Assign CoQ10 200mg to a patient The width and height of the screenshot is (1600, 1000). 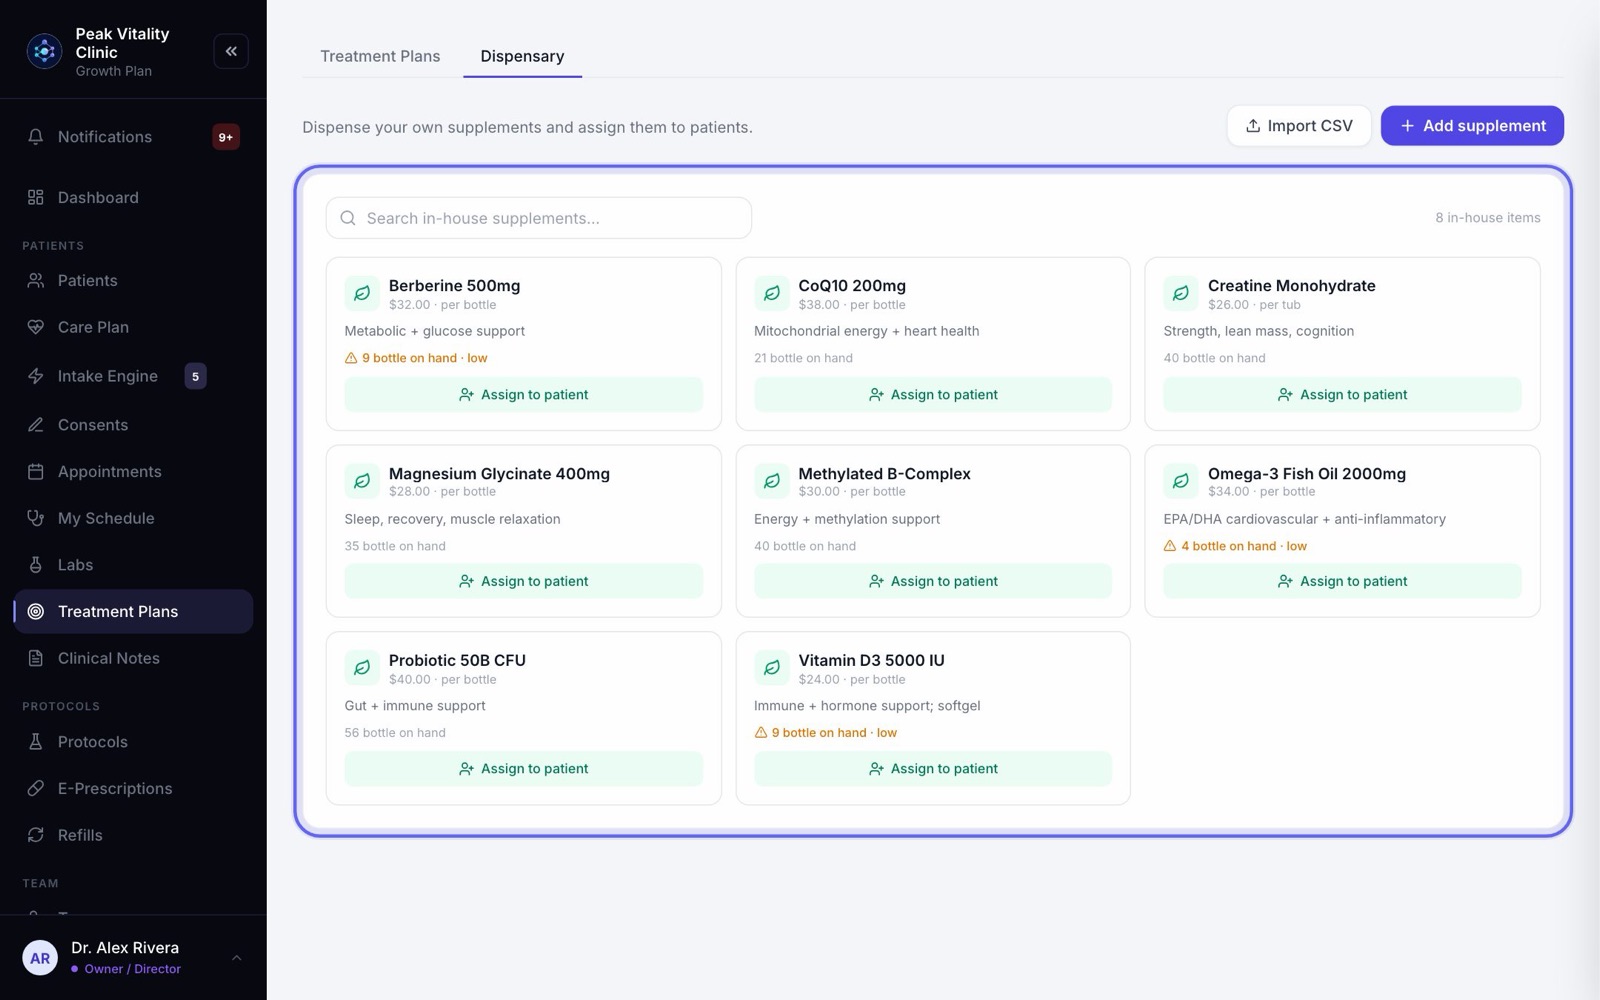pyautogui.click(x=933, y=395)
